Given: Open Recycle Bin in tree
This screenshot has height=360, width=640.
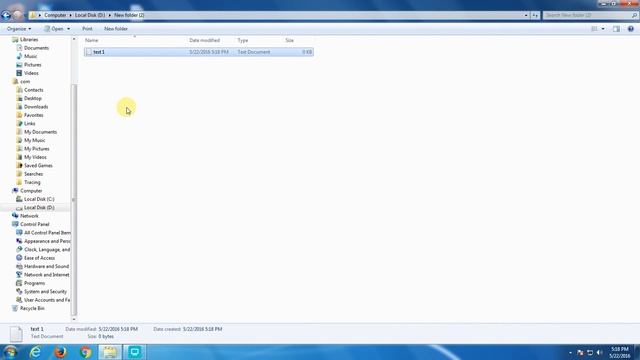Looking at the screenshot, I should pos(32,308).
